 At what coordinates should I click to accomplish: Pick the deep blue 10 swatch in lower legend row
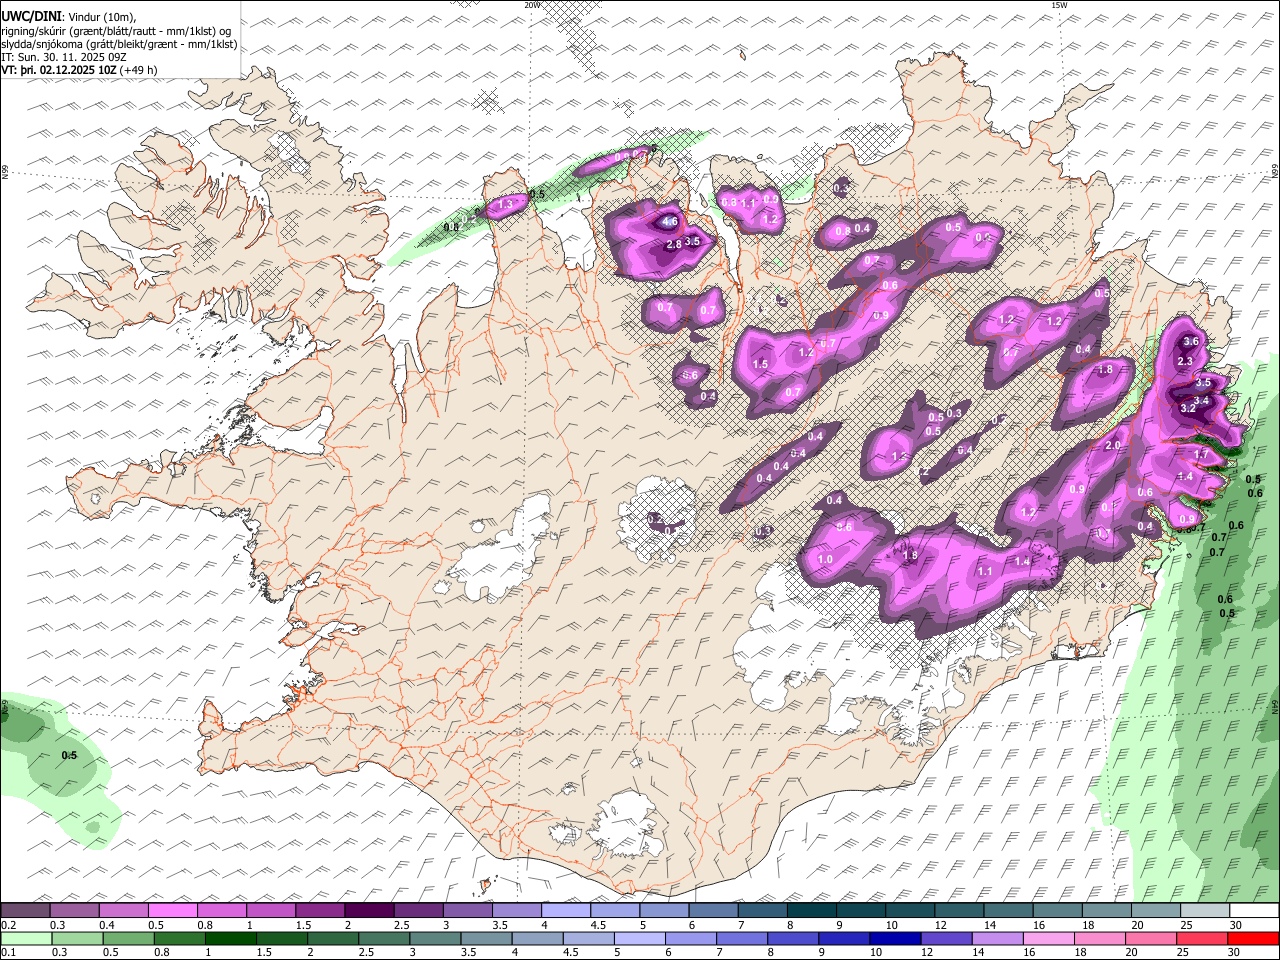[895, 938]
